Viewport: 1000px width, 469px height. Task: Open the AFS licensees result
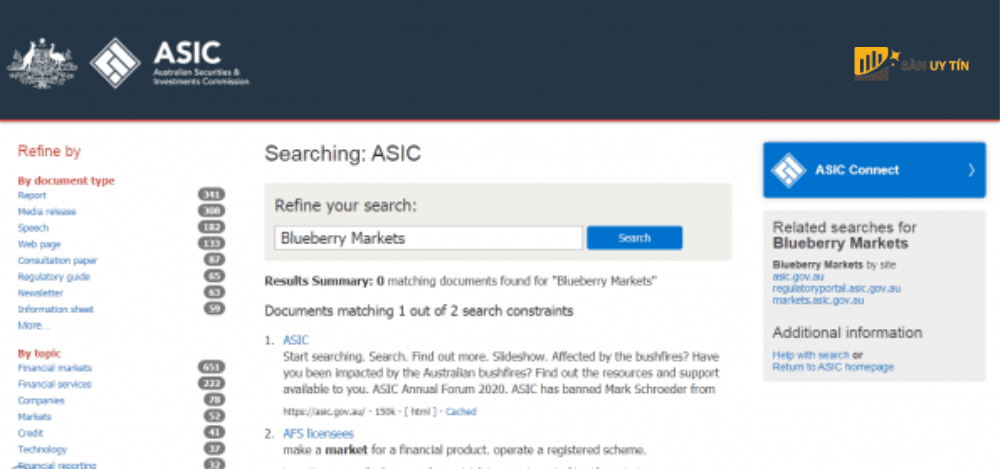pyautogui.click(x=318, y=434)
